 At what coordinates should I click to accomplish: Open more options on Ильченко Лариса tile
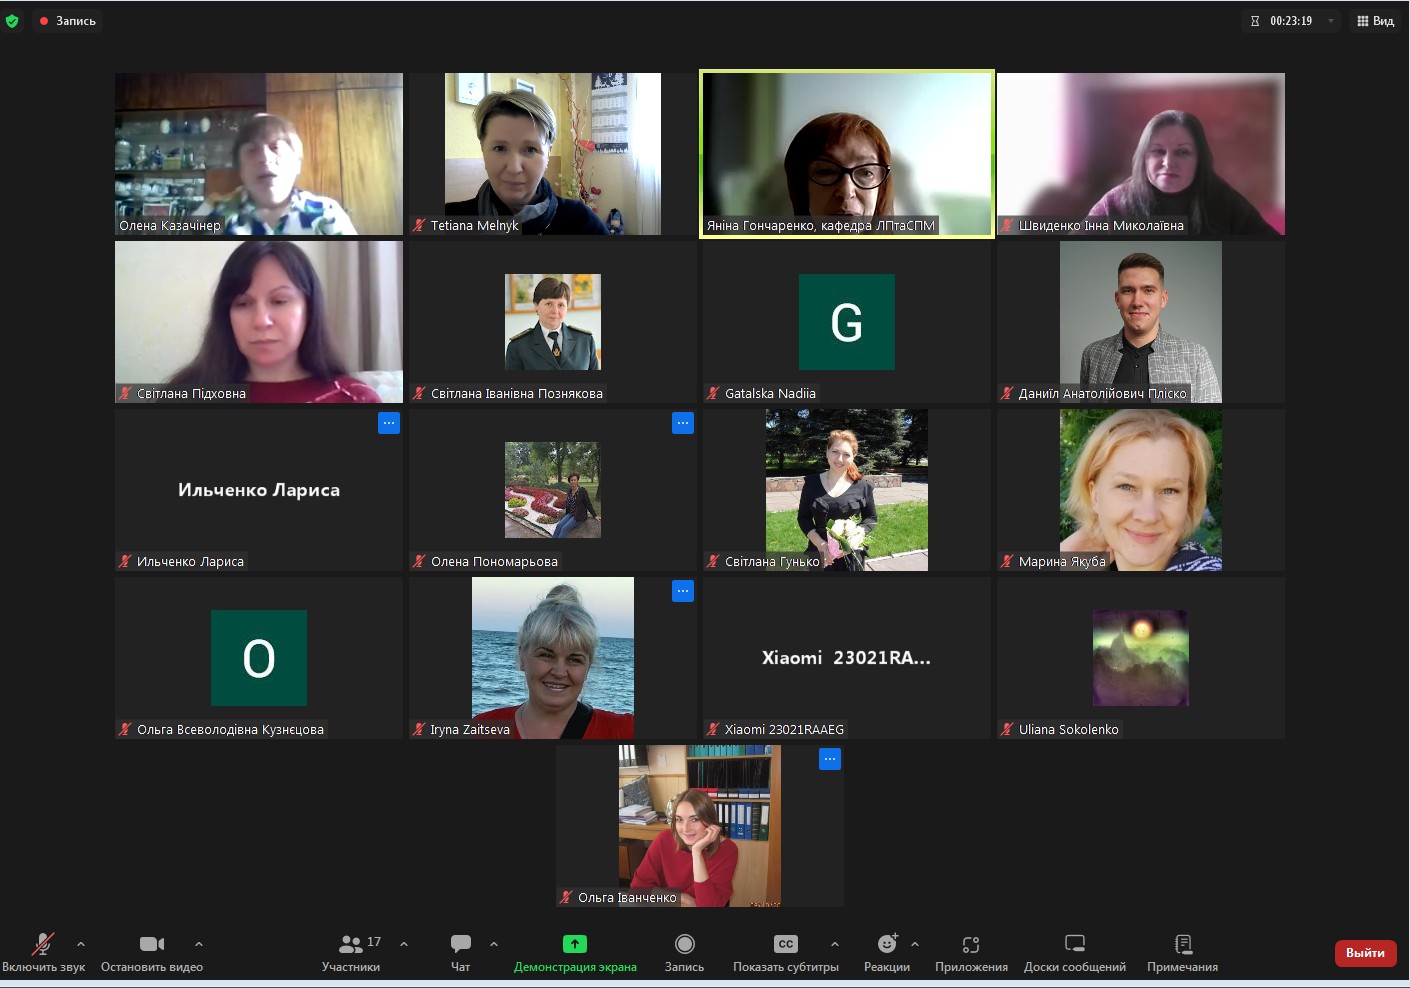click(389, 423)
